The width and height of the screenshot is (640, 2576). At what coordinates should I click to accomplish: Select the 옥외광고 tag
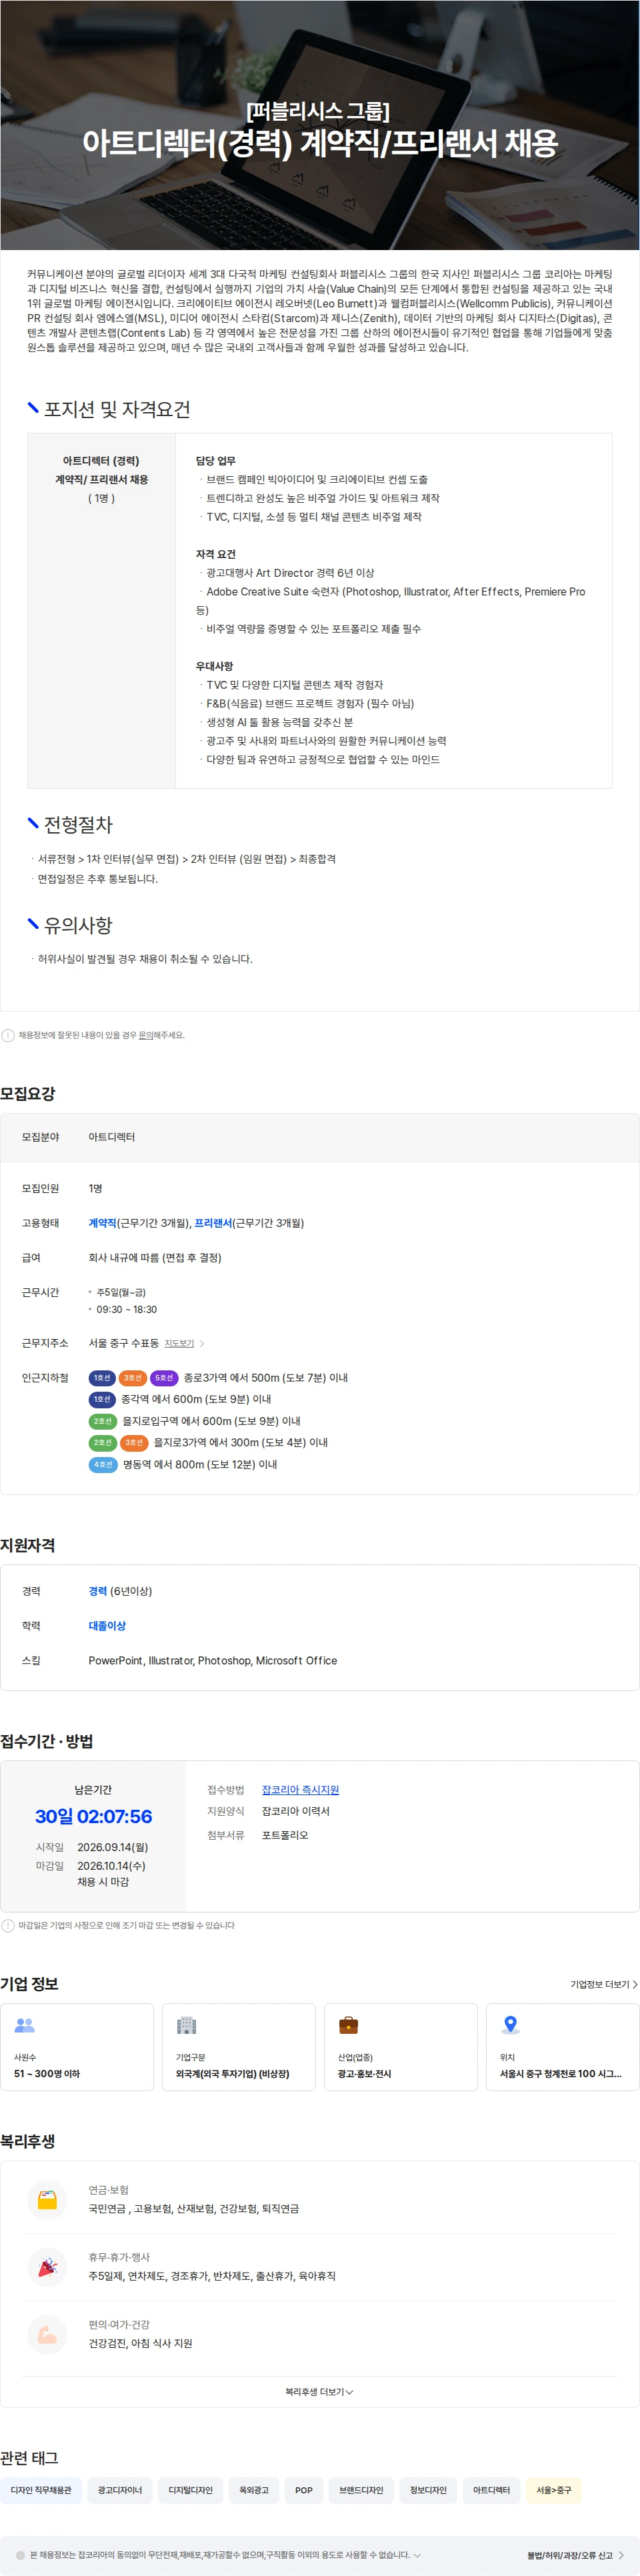click(254, 2490)
